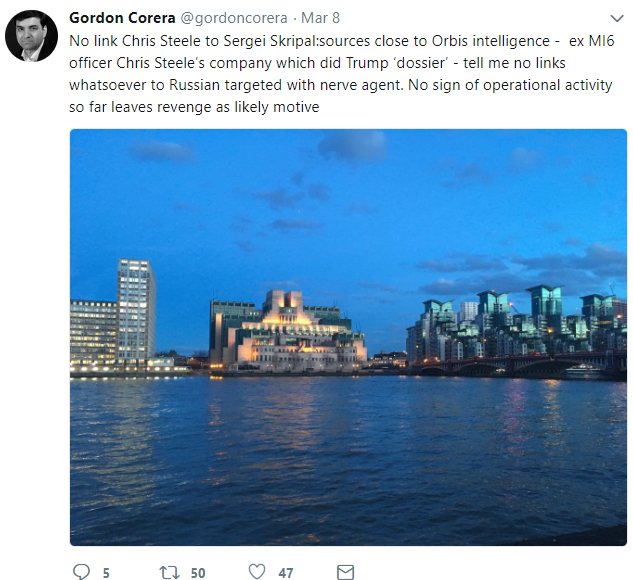633x580 pixels.
Task: Open the tweet by clicking its text
Action: click(x=342, y=74)
